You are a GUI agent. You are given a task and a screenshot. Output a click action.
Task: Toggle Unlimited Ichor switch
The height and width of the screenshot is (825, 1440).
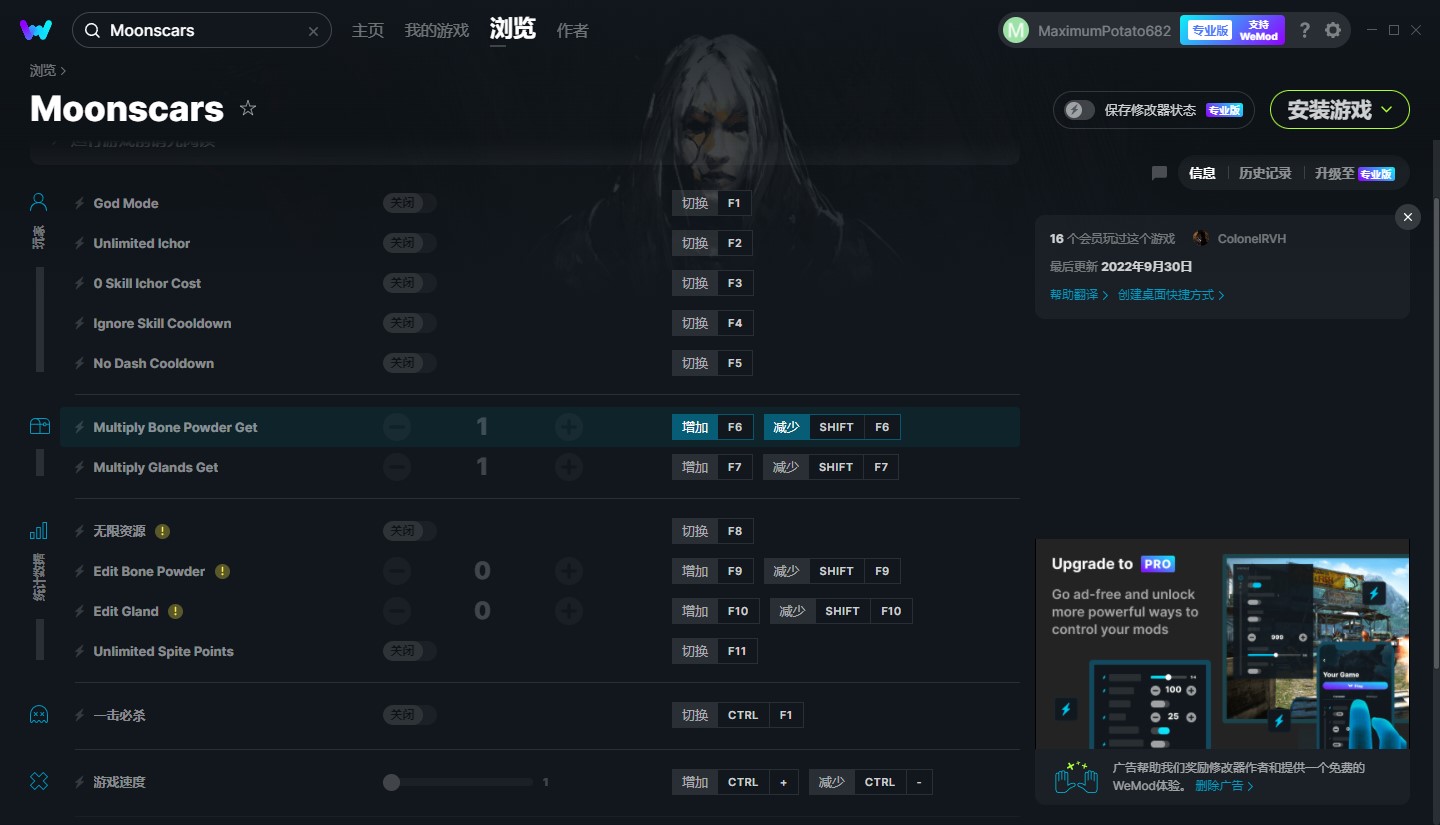pos(410,243)
